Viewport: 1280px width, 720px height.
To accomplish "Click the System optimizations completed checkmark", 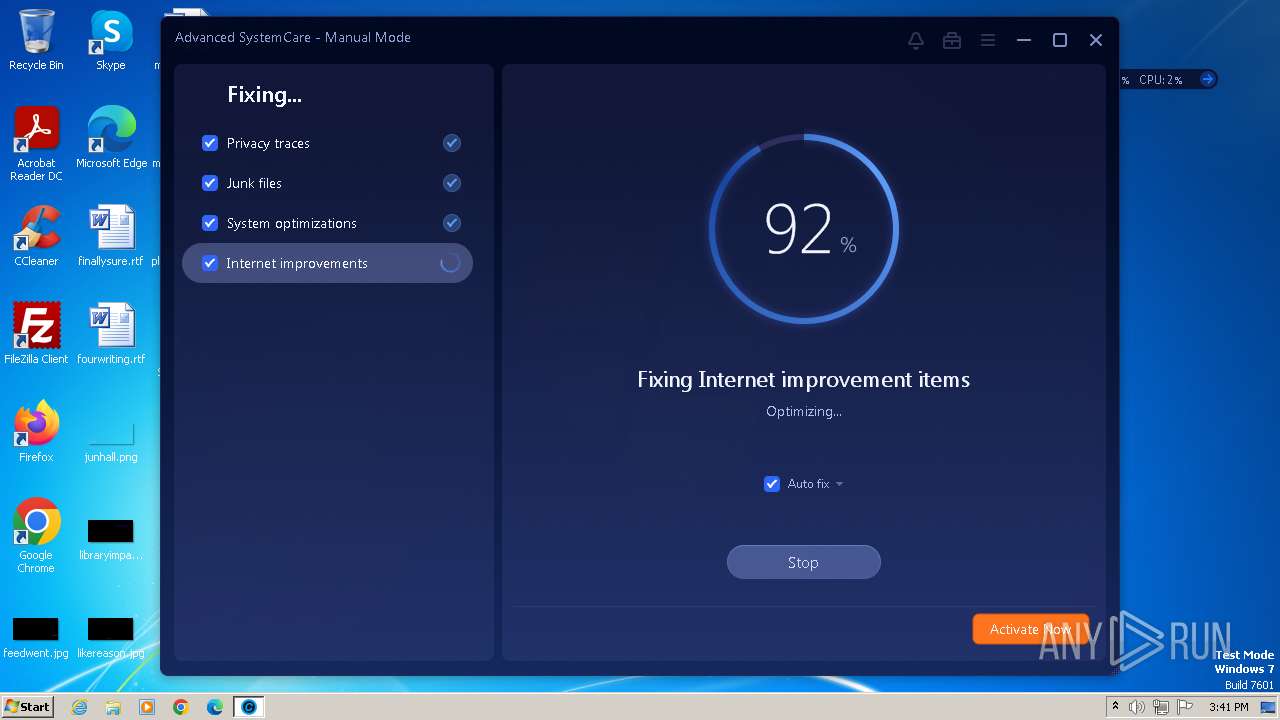I will click(452, 223).
